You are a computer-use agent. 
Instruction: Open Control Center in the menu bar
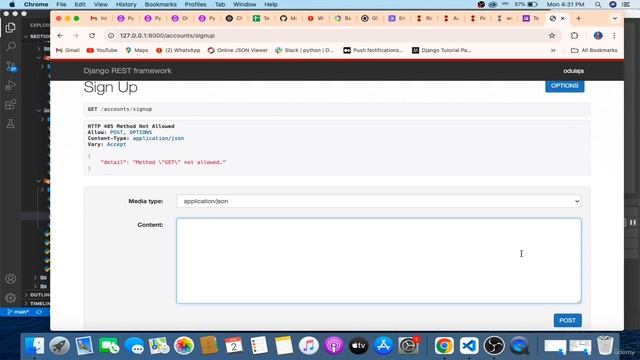625,4
